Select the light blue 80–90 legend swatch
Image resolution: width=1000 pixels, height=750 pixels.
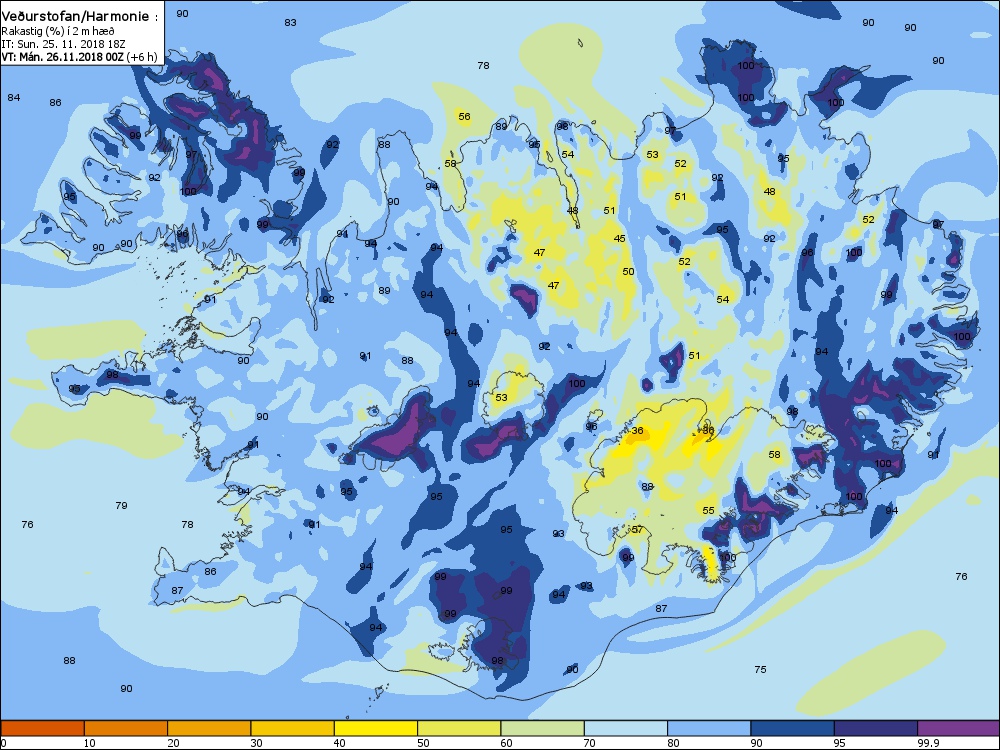[709, 728]
